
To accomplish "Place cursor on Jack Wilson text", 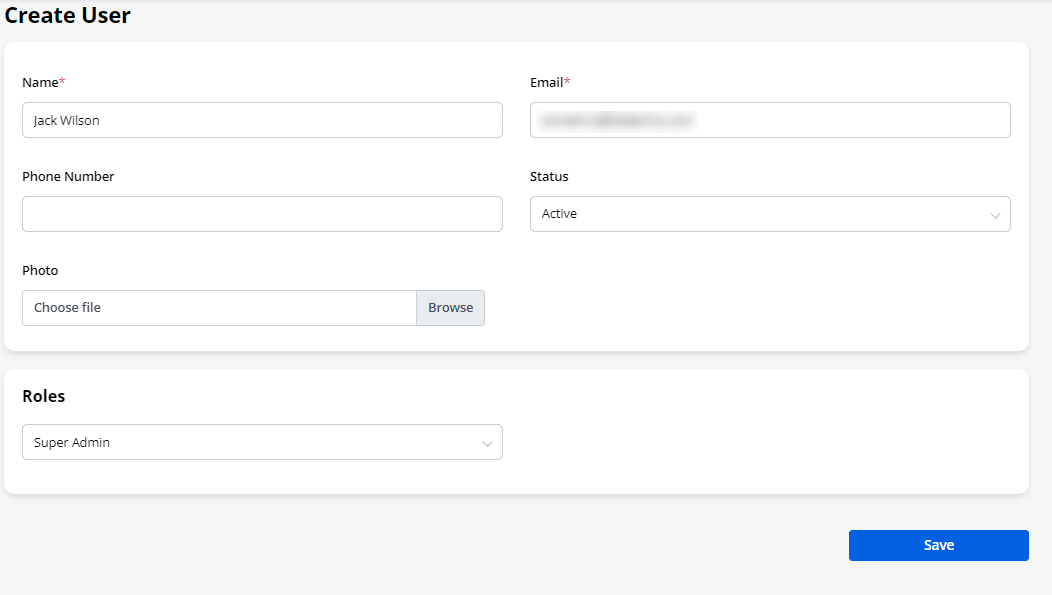I will [66, 120].
